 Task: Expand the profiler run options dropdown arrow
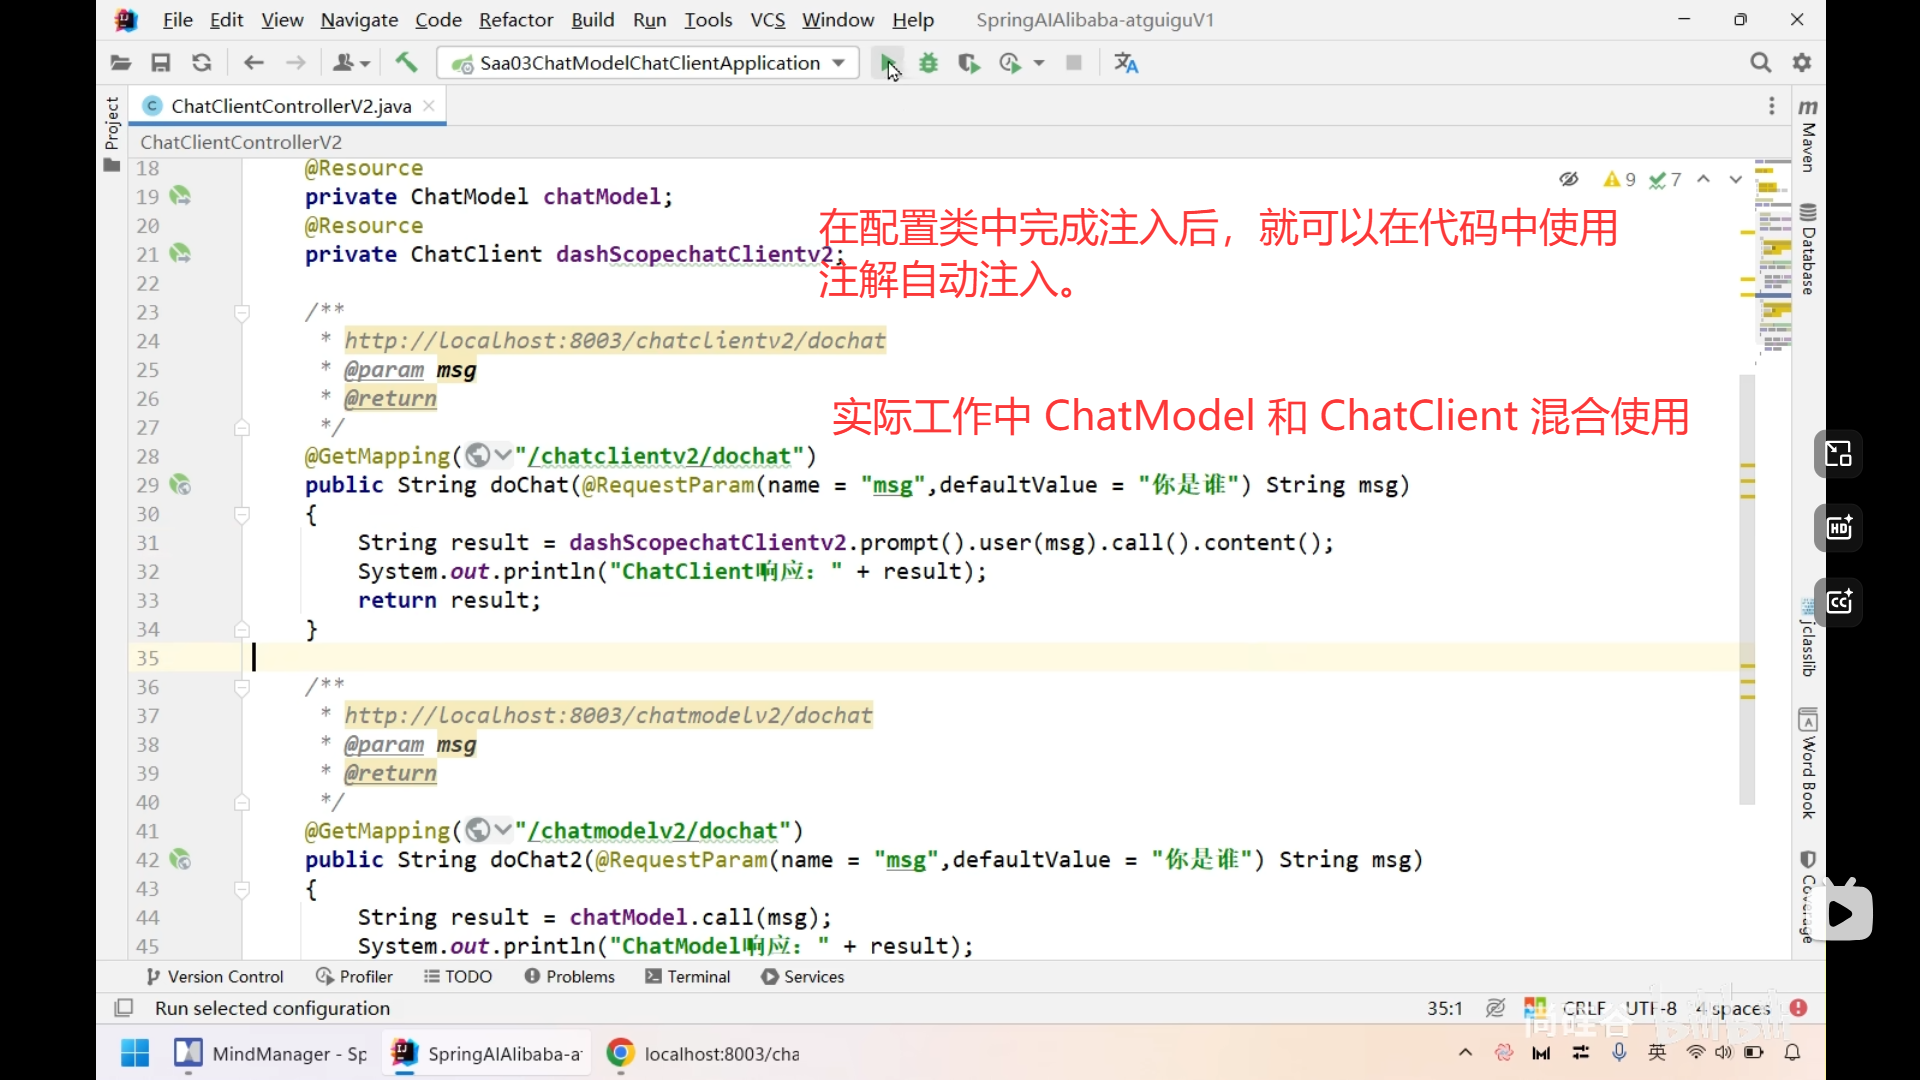click(1039, 63)
